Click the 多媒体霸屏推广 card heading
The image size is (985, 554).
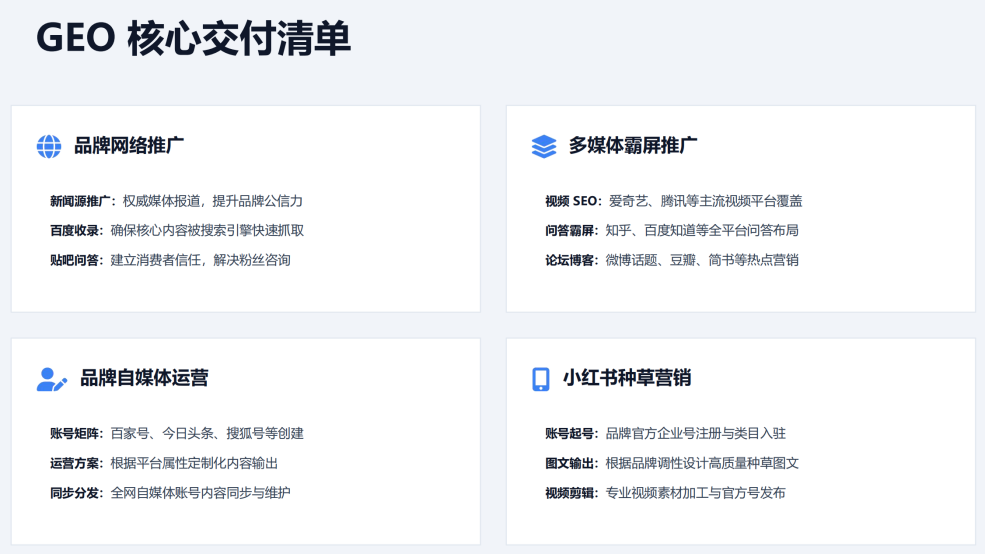[x=633, y=146]
